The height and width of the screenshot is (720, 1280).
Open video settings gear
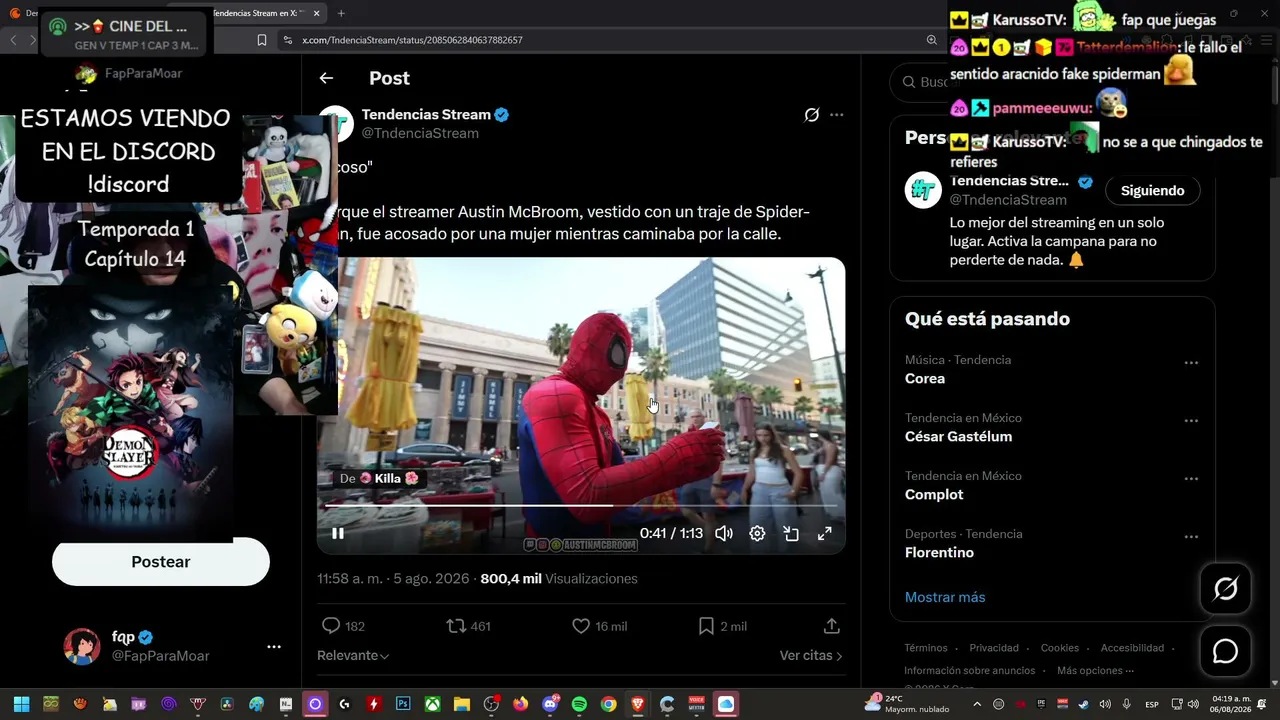point(757,533)
